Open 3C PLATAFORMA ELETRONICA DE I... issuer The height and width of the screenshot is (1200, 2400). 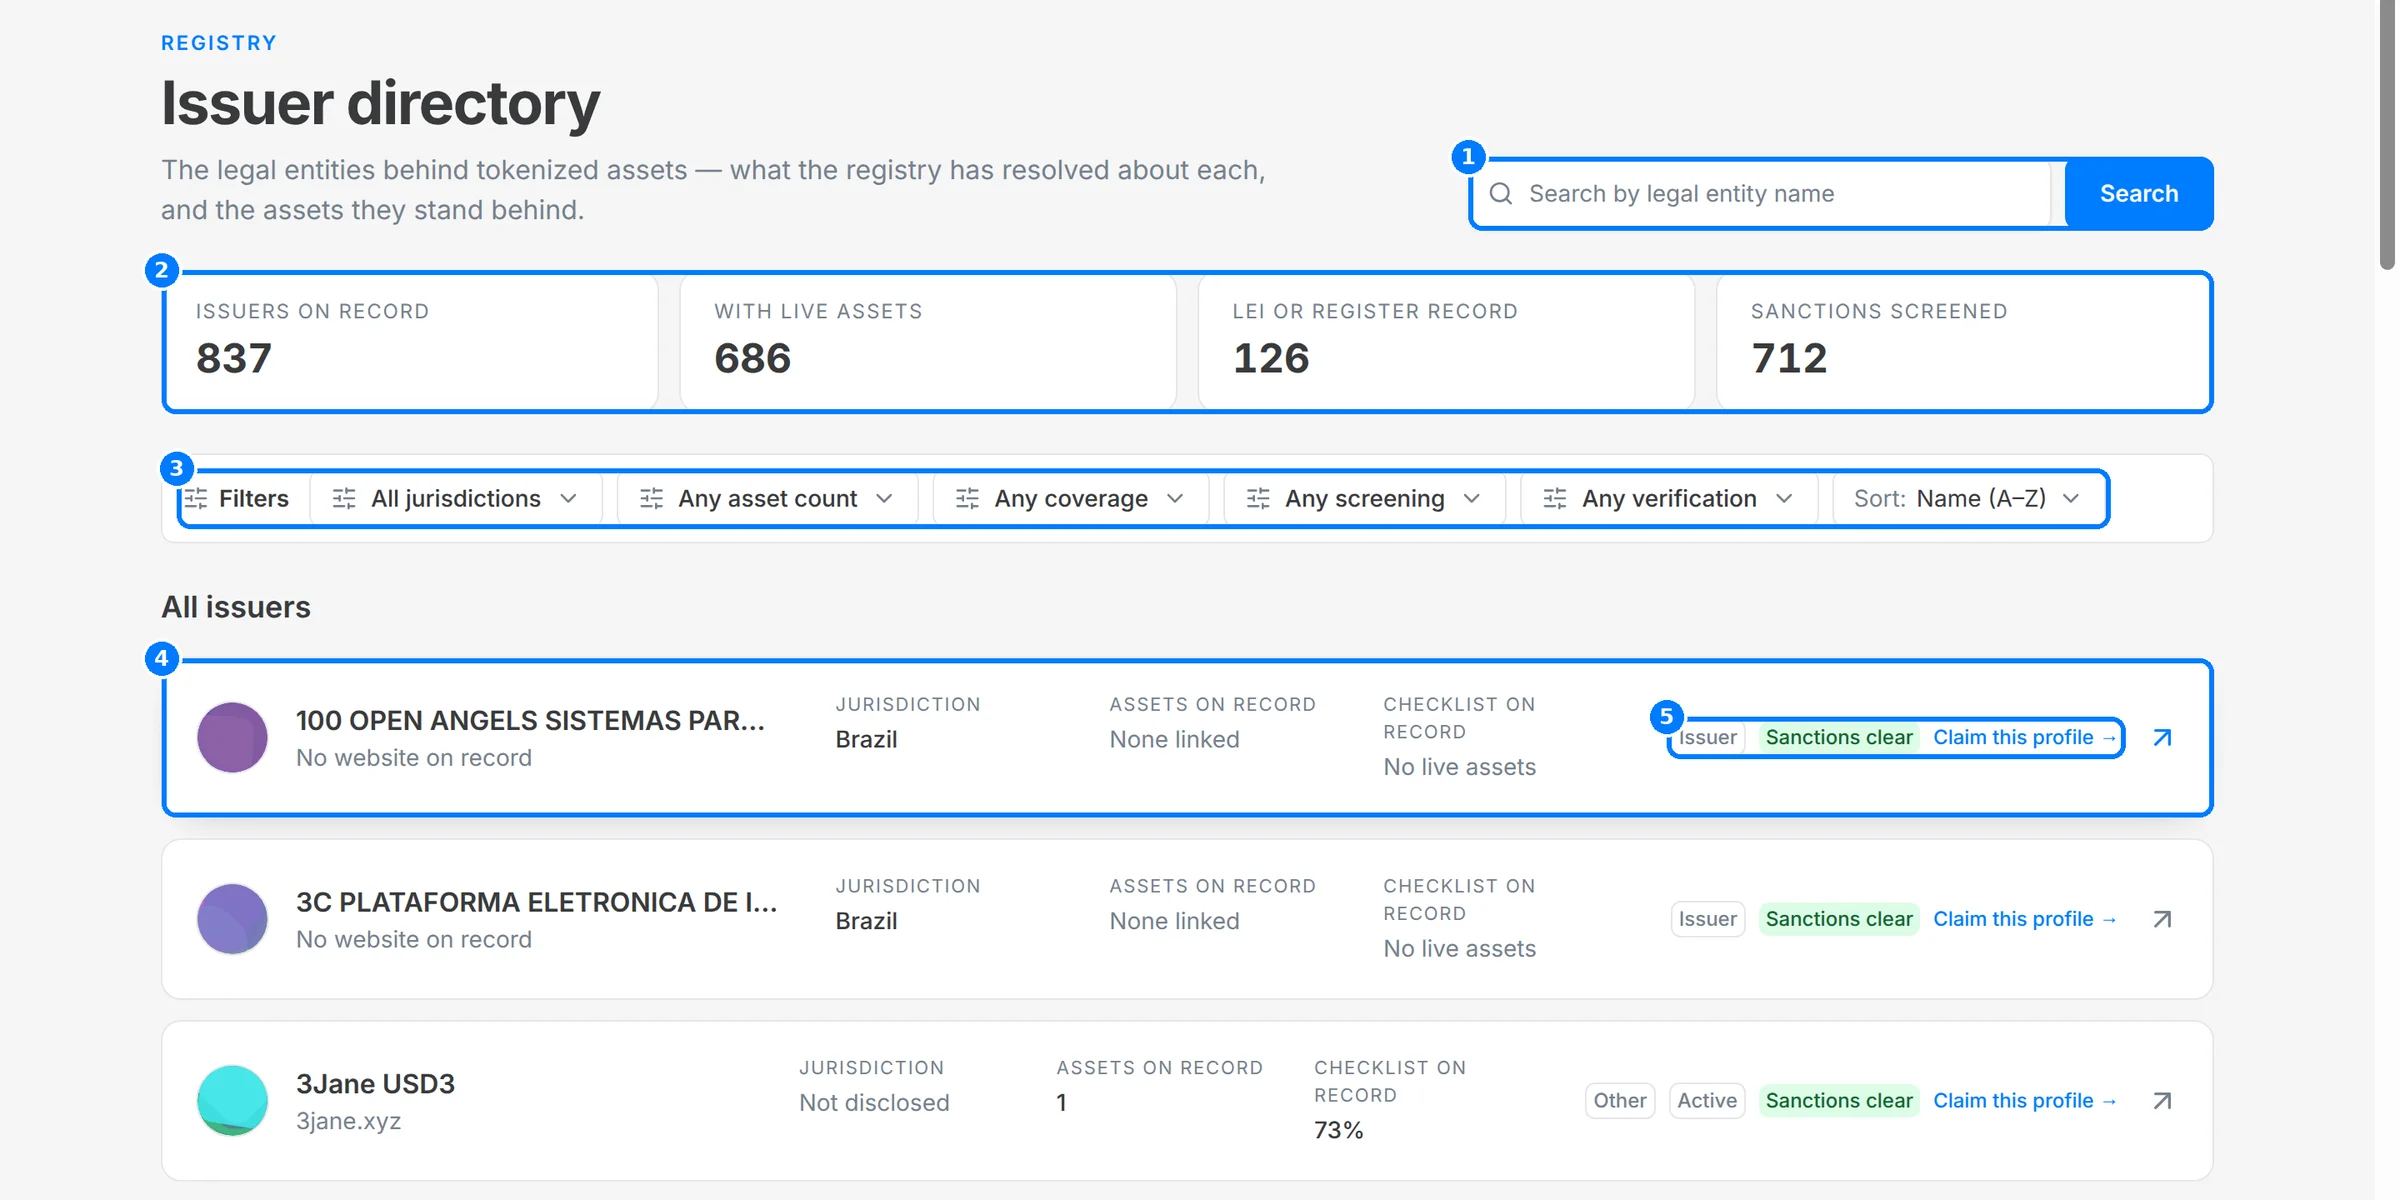(x=536, y=902)
